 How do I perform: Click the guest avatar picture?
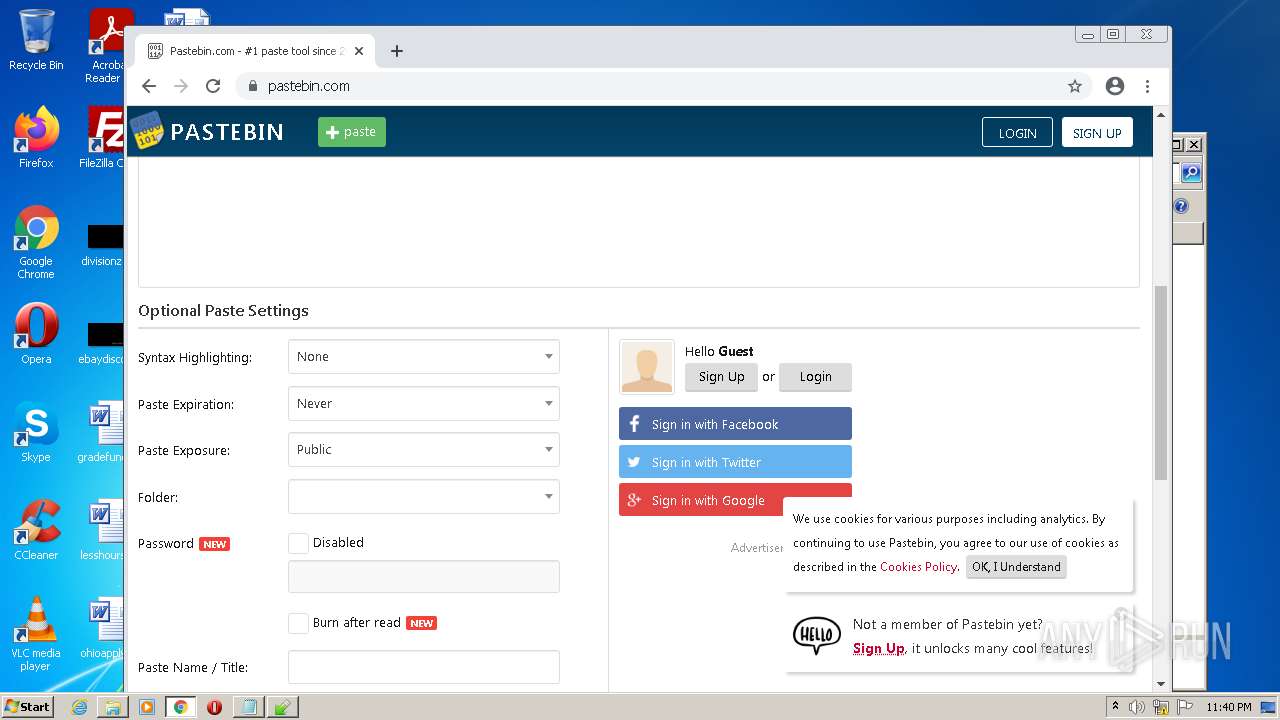[647, 367]
